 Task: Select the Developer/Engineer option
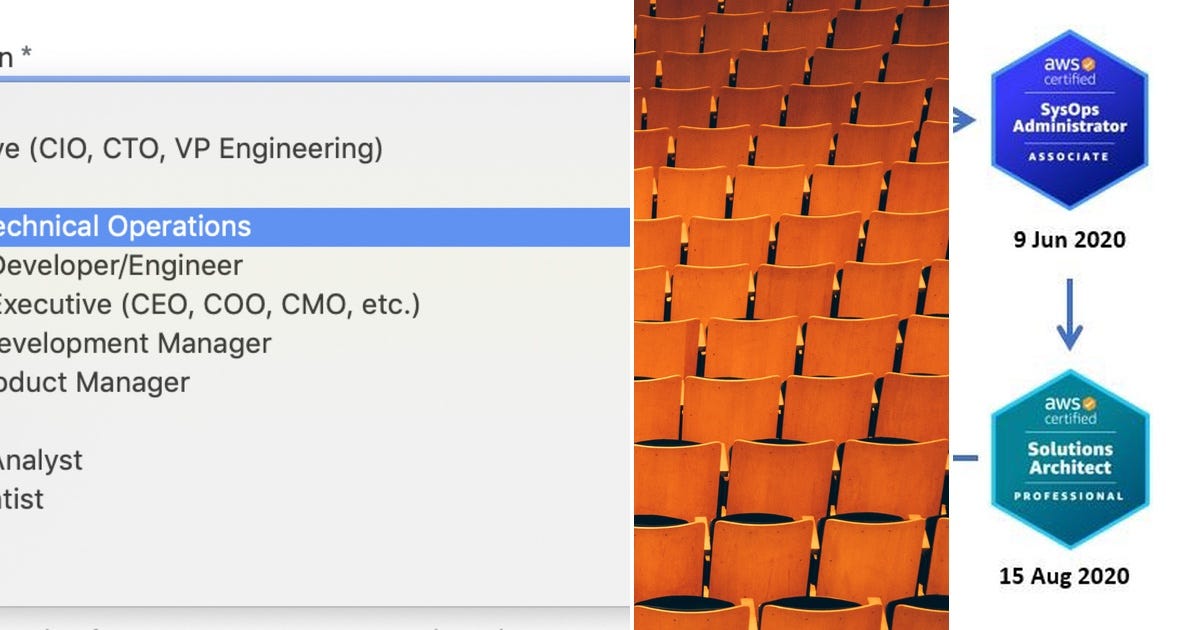point(120,265)
